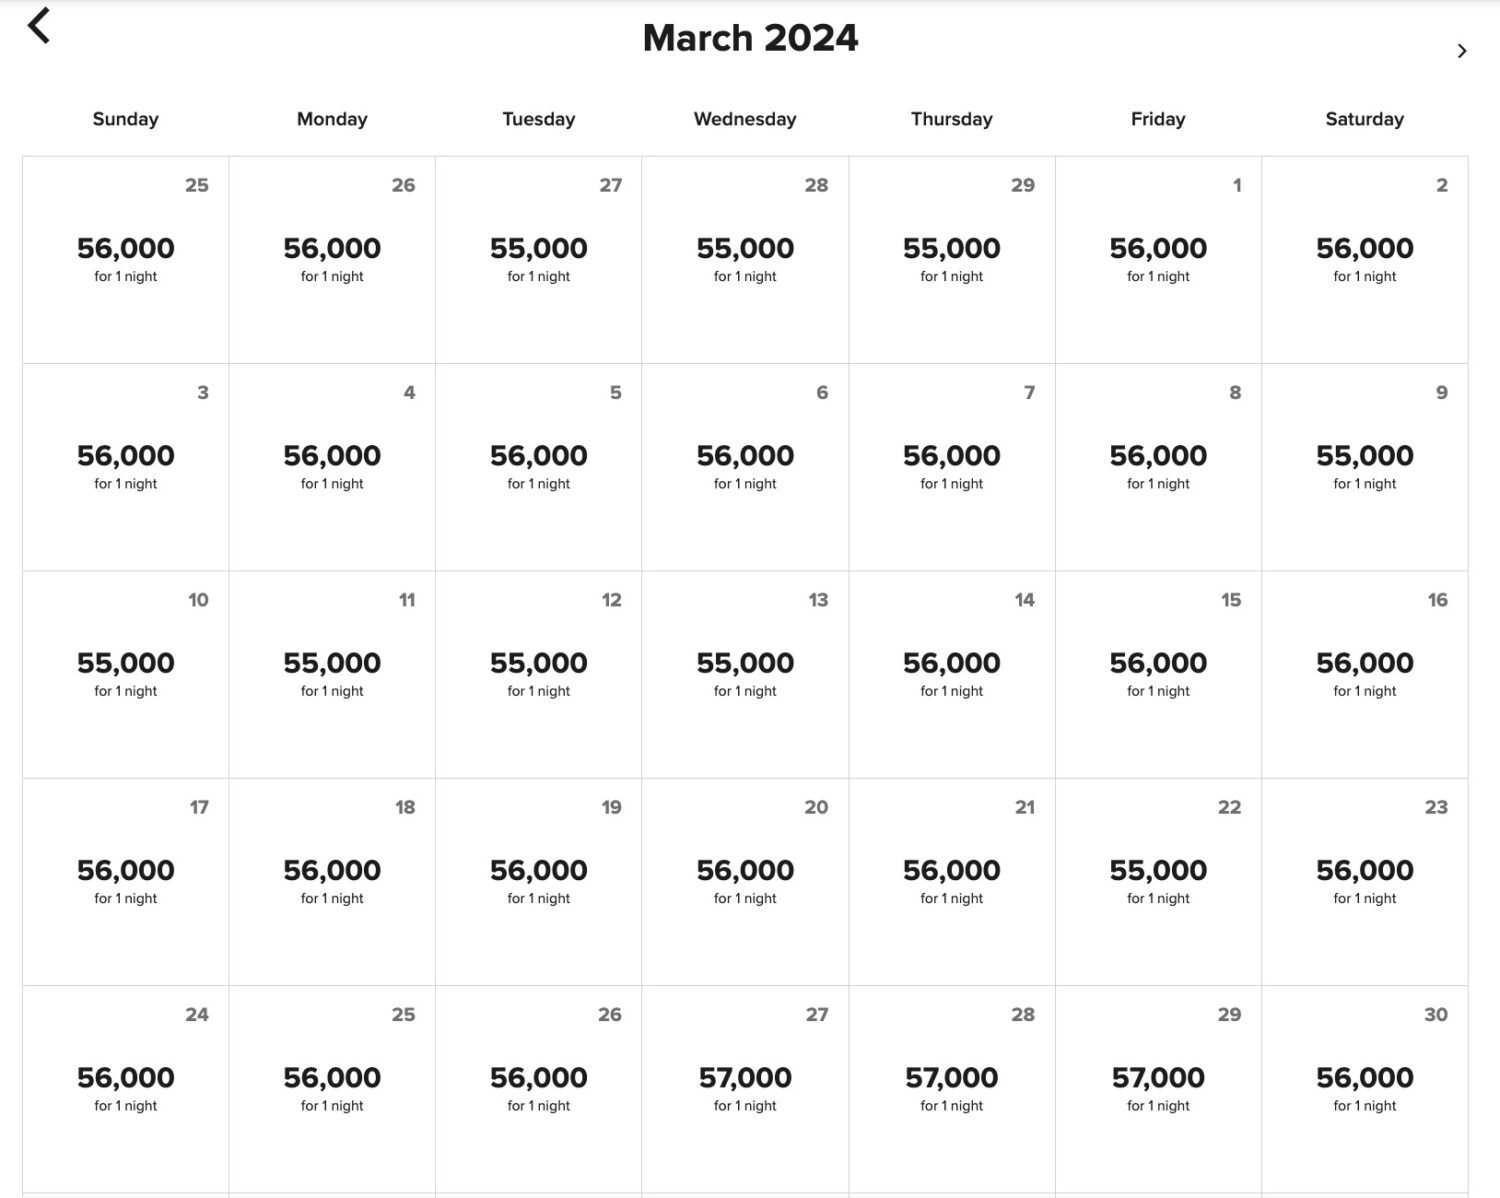1500x1198 pixels.
Task: Choose March 13 for 55,000 points
Action: coord(745,673)
